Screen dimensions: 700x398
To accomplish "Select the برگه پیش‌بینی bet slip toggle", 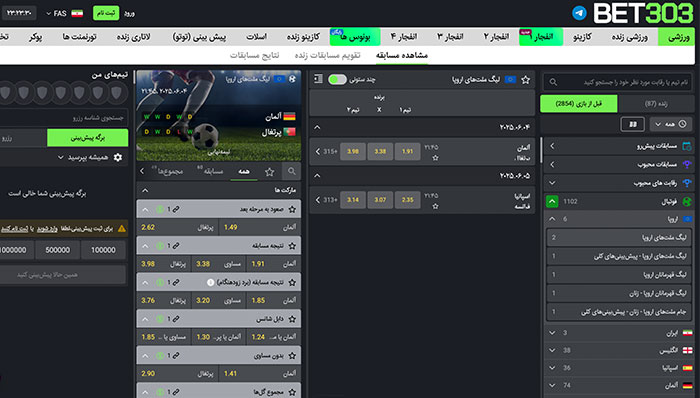I will (88, 138).
